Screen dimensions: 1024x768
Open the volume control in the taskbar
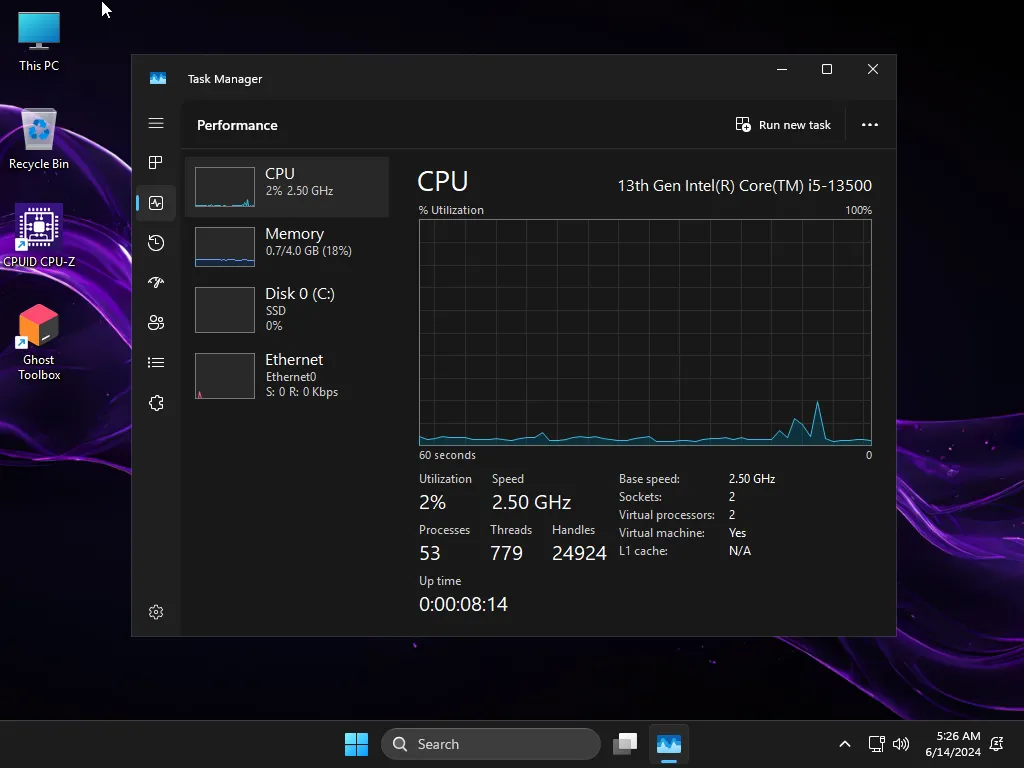(x=901, y=744)
